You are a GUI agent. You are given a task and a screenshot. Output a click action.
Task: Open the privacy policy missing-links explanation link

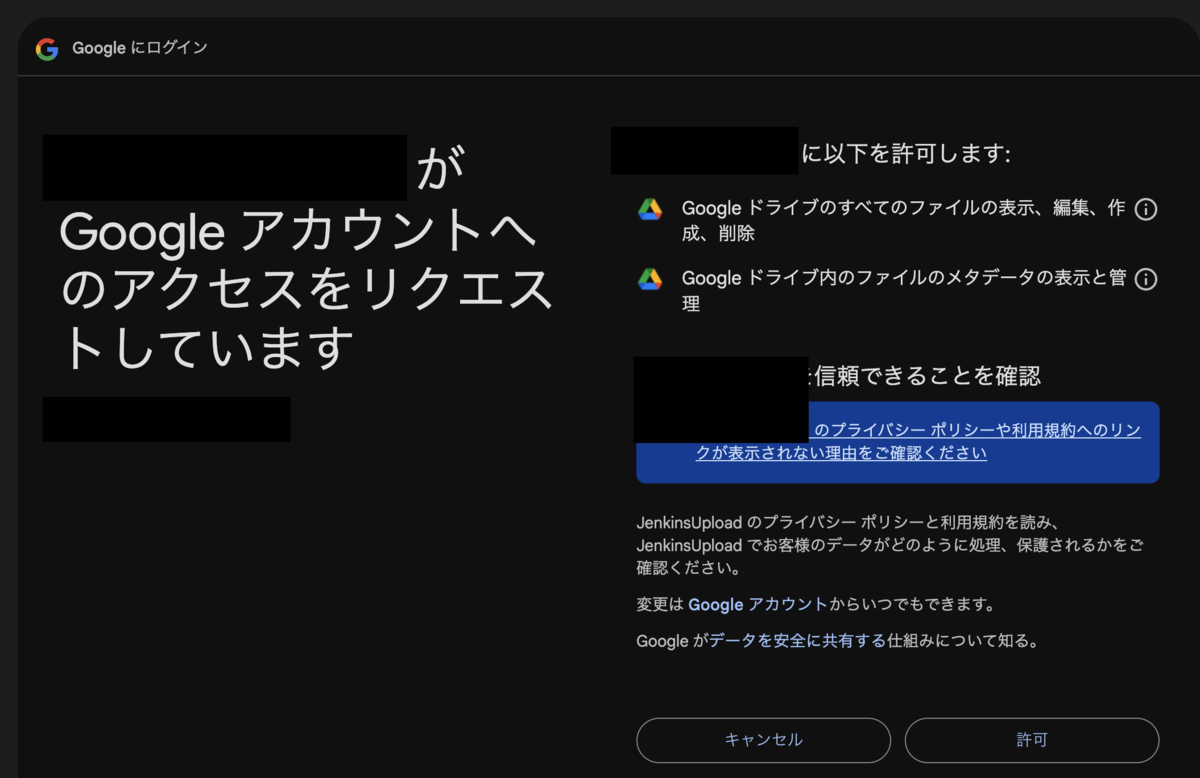point(918,441)
